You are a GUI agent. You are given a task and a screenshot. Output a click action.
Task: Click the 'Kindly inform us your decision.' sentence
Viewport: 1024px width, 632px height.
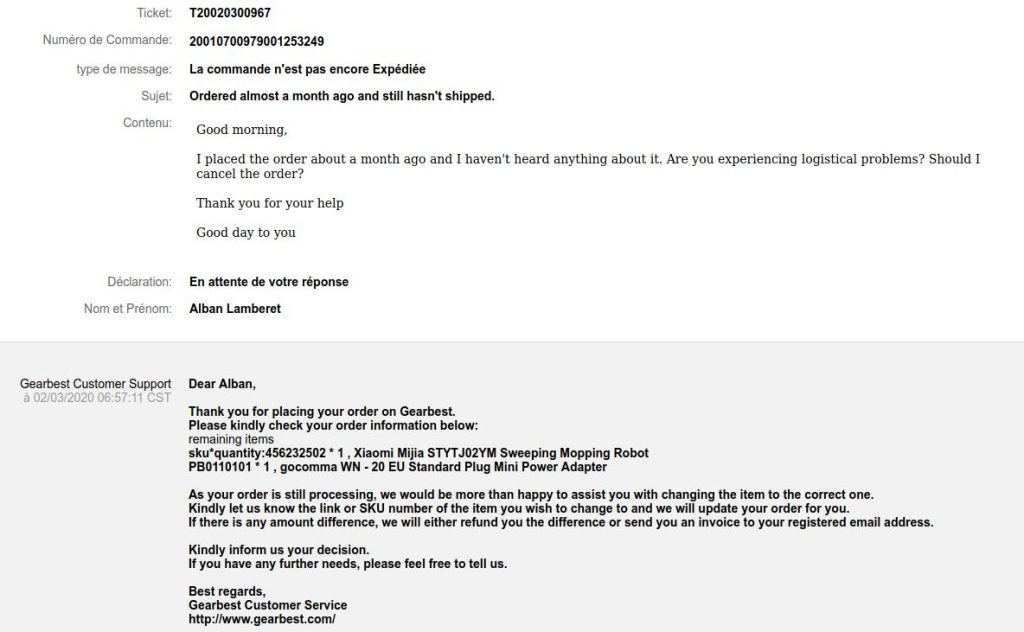click(x=279, y=550)
